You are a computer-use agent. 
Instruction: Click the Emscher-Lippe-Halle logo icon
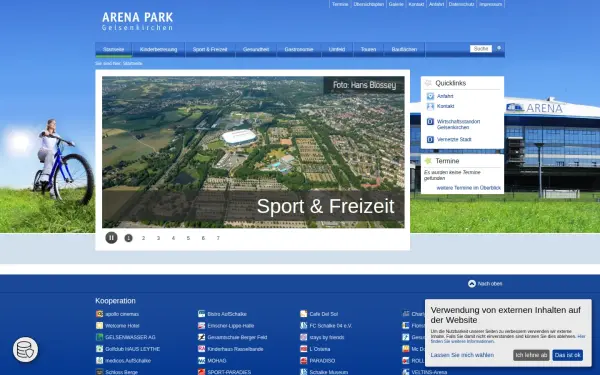point(202,326)
